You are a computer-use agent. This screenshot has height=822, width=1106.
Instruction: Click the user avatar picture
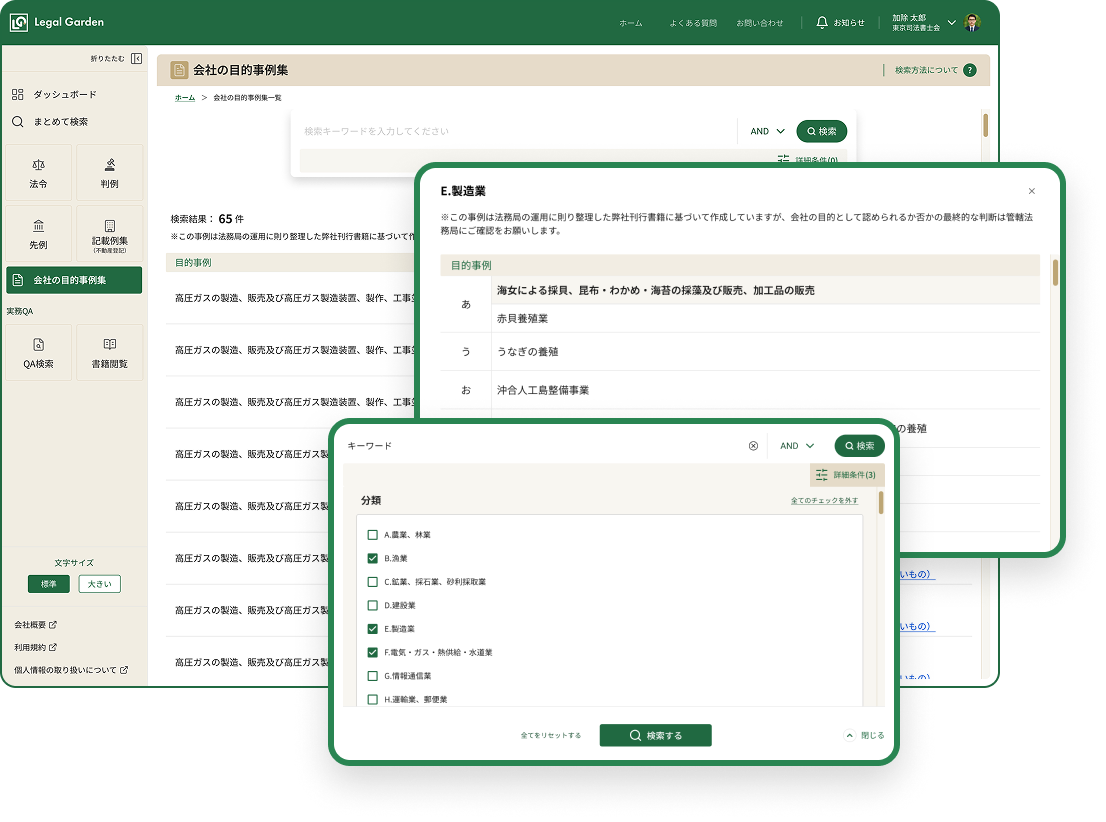973,23
